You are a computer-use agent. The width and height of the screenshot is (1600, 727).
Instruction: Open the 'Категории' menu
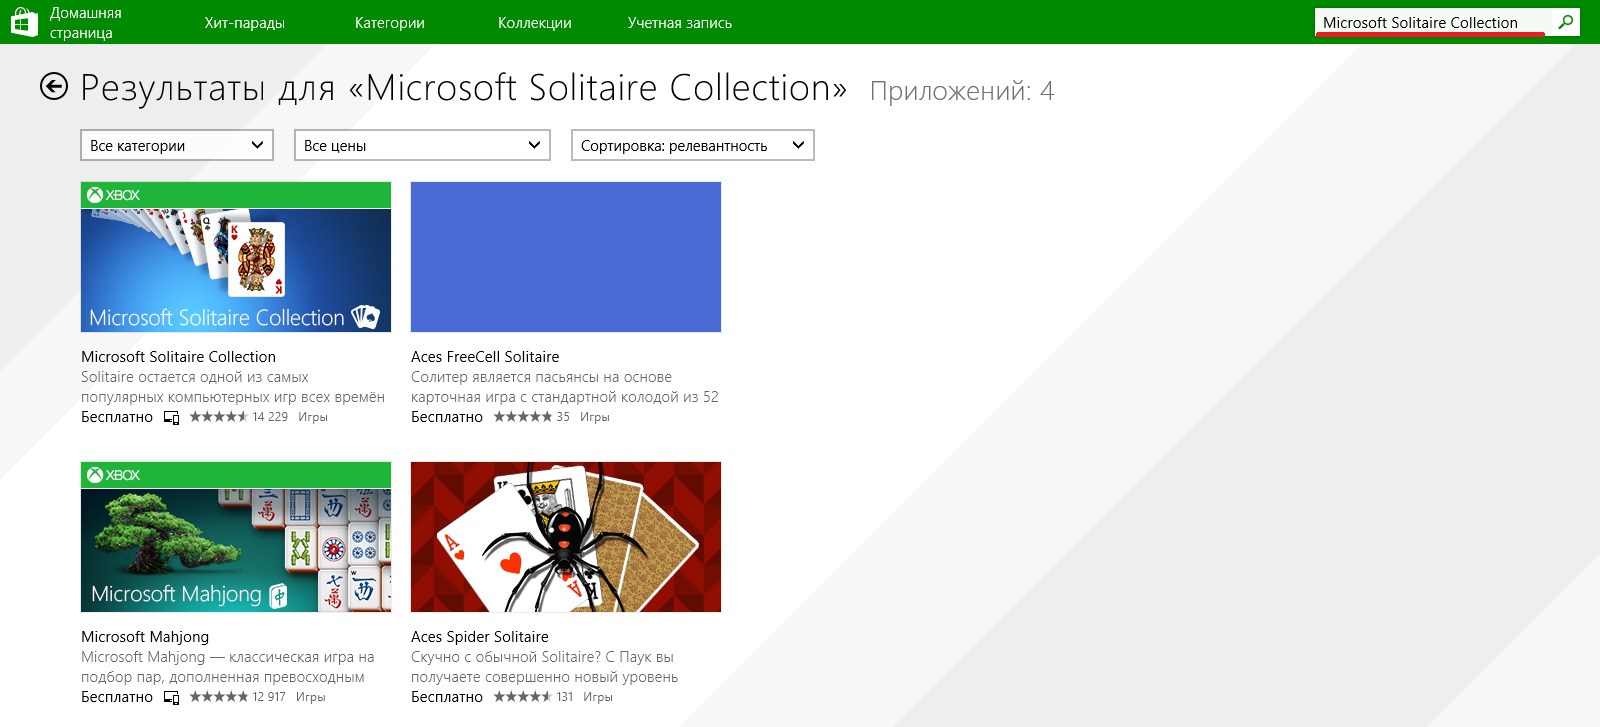pyautogui.click(x=389, y=23)
